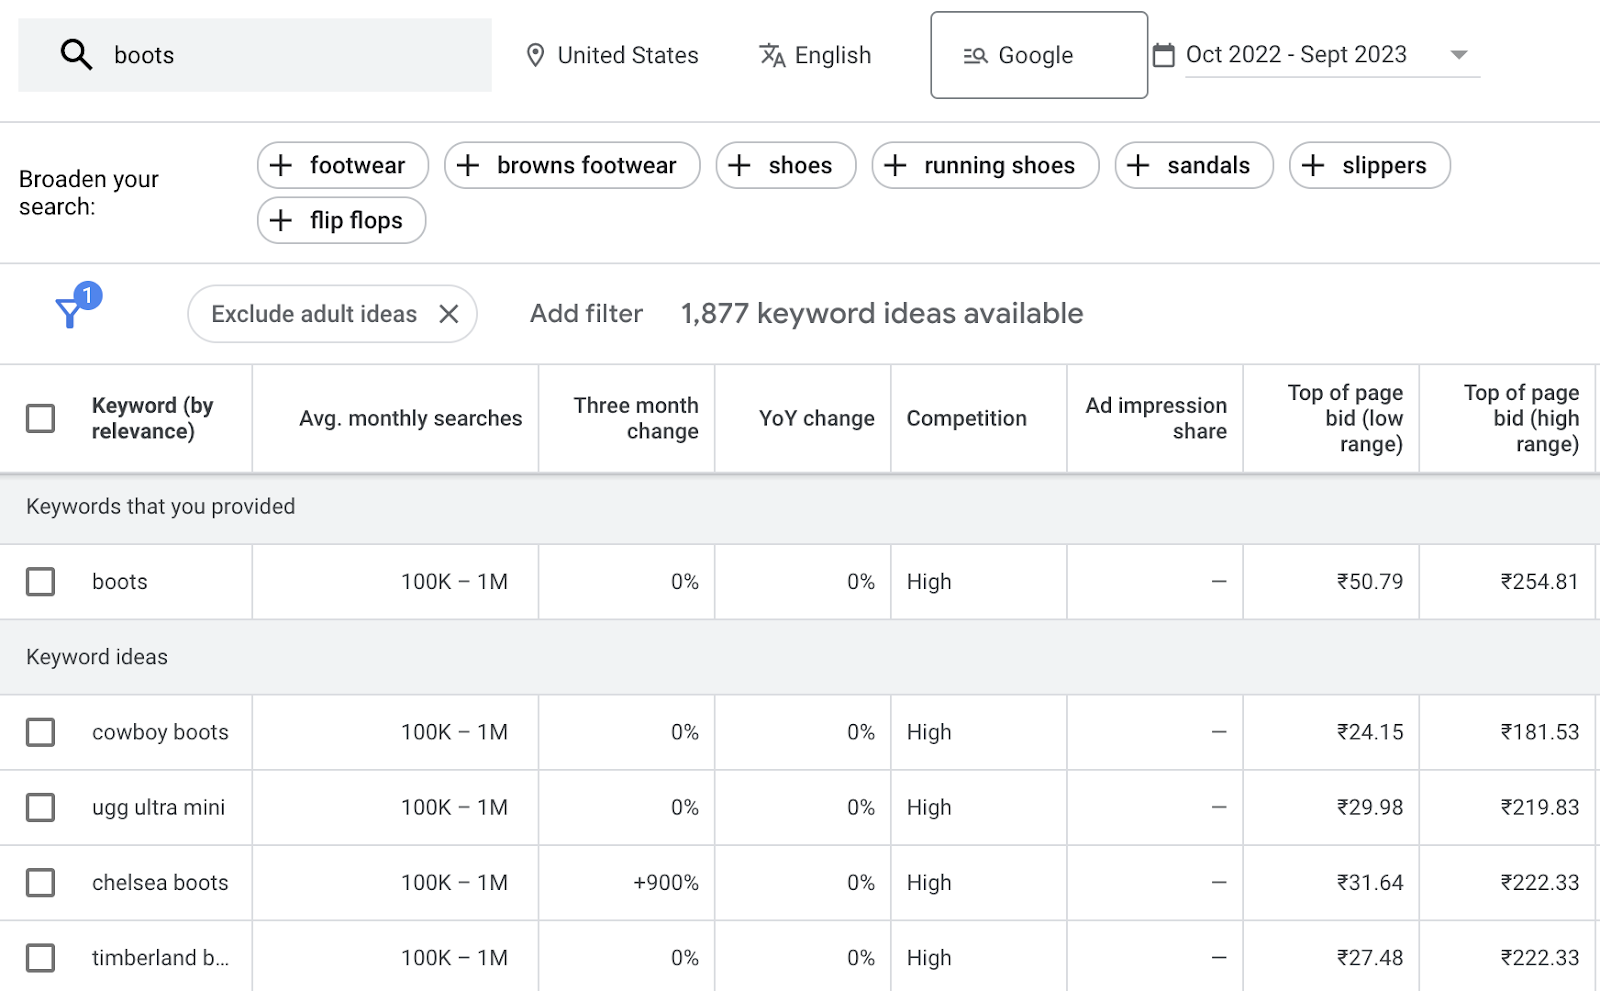Screen dimensions: 1600x991
Task: Click the search magnifier icon
Action: click(76, 55)
